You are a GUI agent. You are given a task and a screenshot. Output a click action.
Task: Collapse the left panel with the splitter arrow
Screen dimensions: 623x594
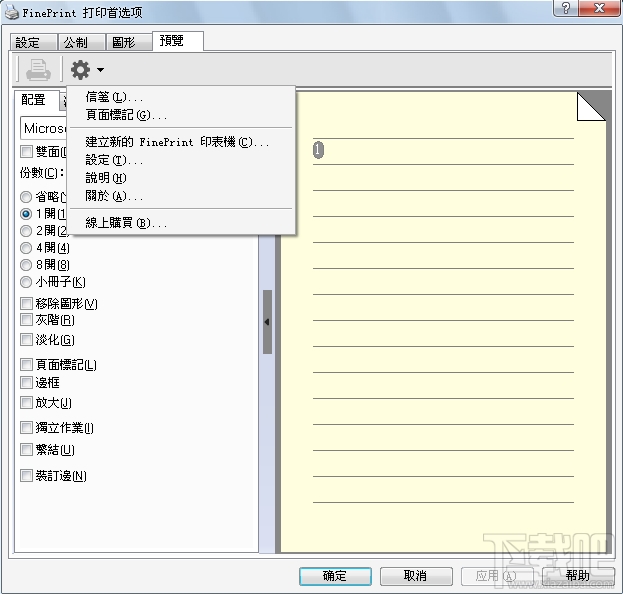pos(267,322)
